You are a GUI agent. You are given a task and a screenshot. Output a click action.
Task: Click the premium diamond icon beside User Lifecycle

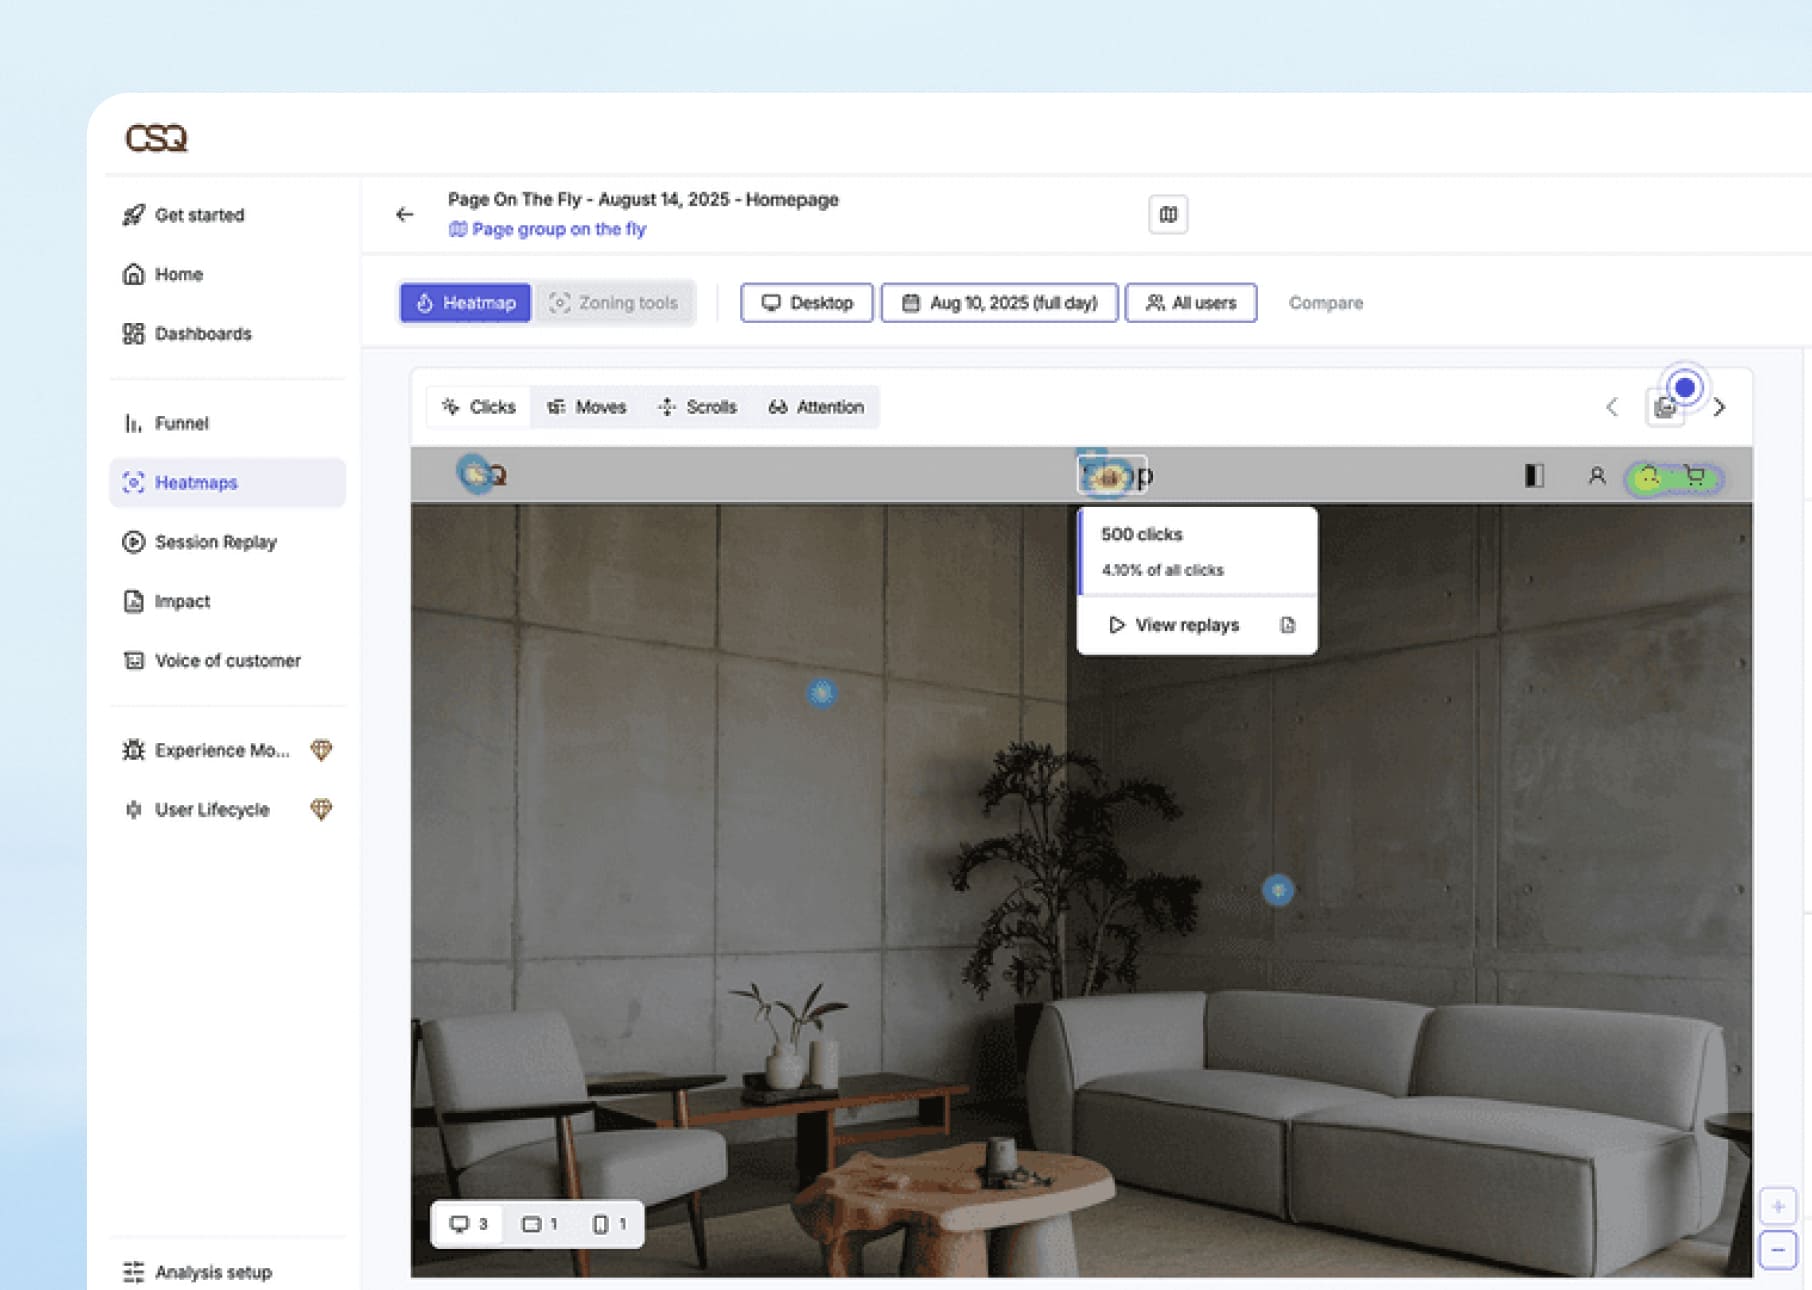321,809
